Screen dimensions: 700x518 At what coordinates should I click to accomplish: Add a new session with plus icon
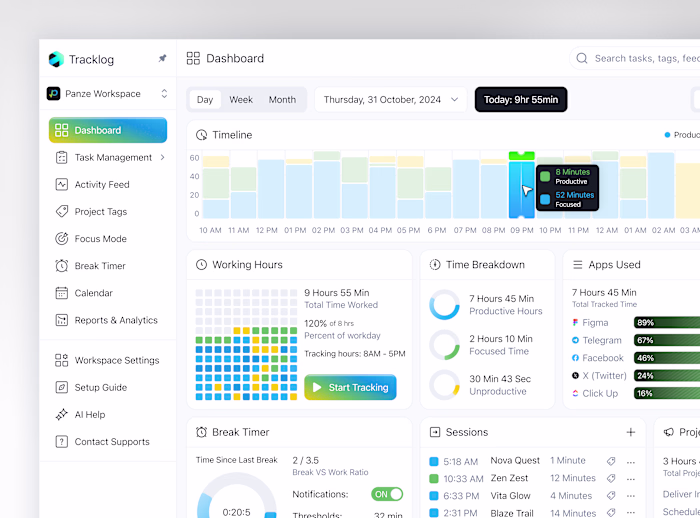[631, 432]
